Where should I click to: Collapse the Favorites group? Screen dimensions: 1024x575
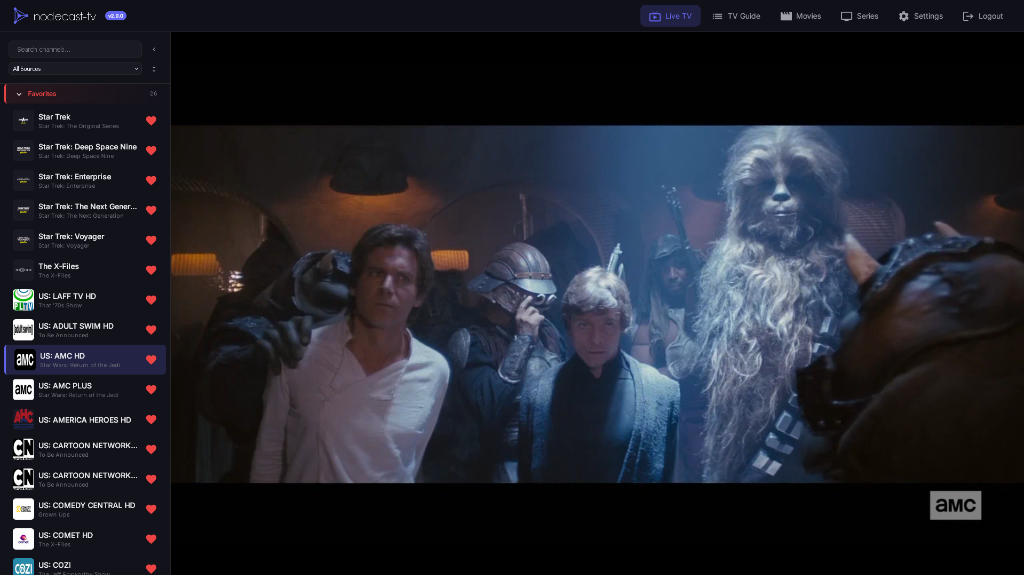point(19,94)
